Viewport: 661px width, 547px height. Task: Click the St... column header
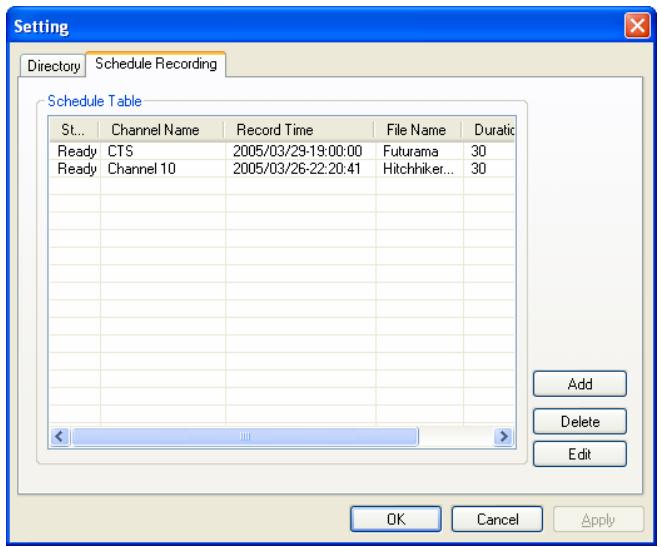pos(74,130)
